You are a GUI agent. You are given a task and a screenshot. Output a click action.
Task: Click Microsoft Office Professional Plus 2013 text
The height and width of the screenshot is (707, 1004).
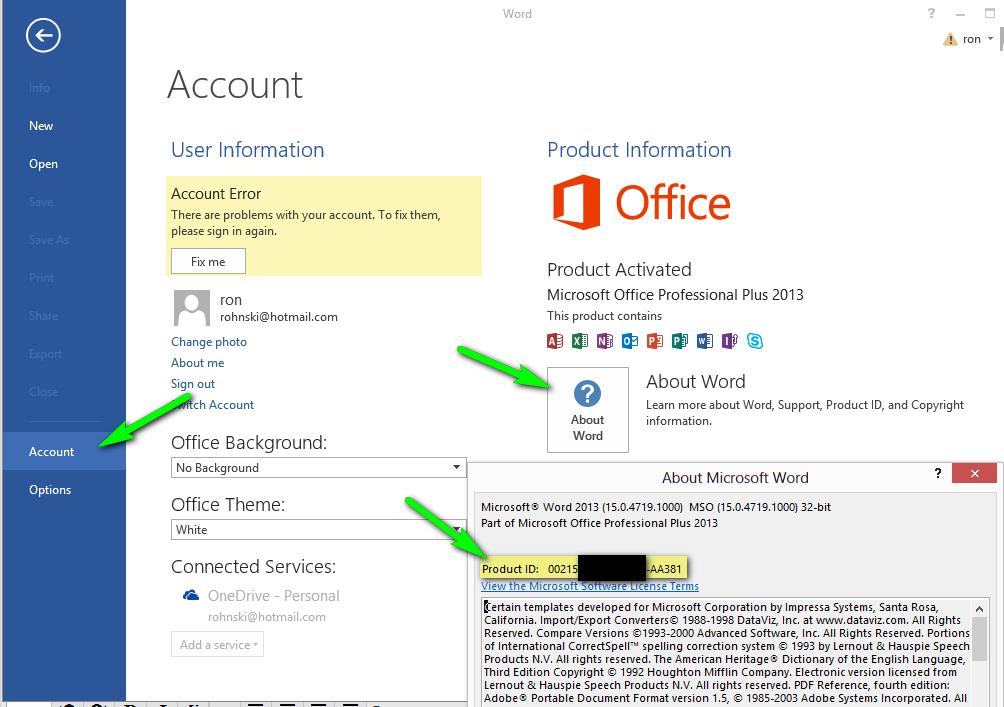point(675,295)
